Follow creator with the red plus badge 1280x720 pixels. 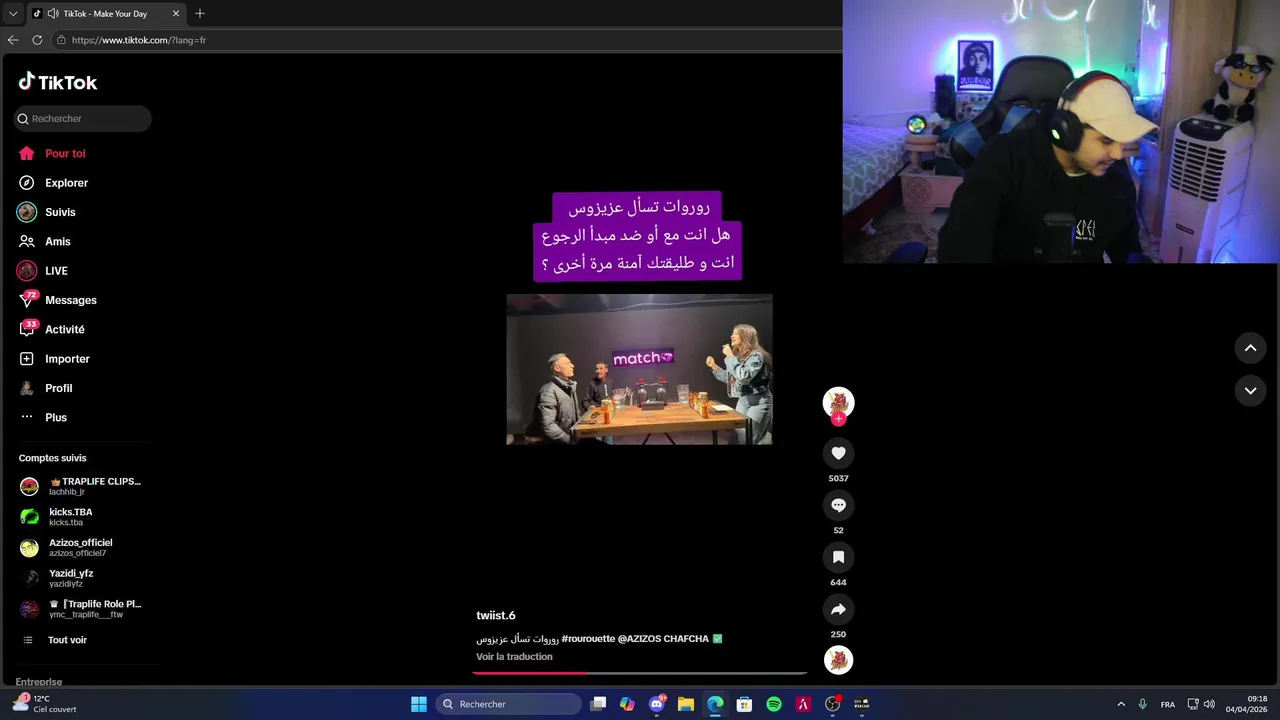click(838, 419)
